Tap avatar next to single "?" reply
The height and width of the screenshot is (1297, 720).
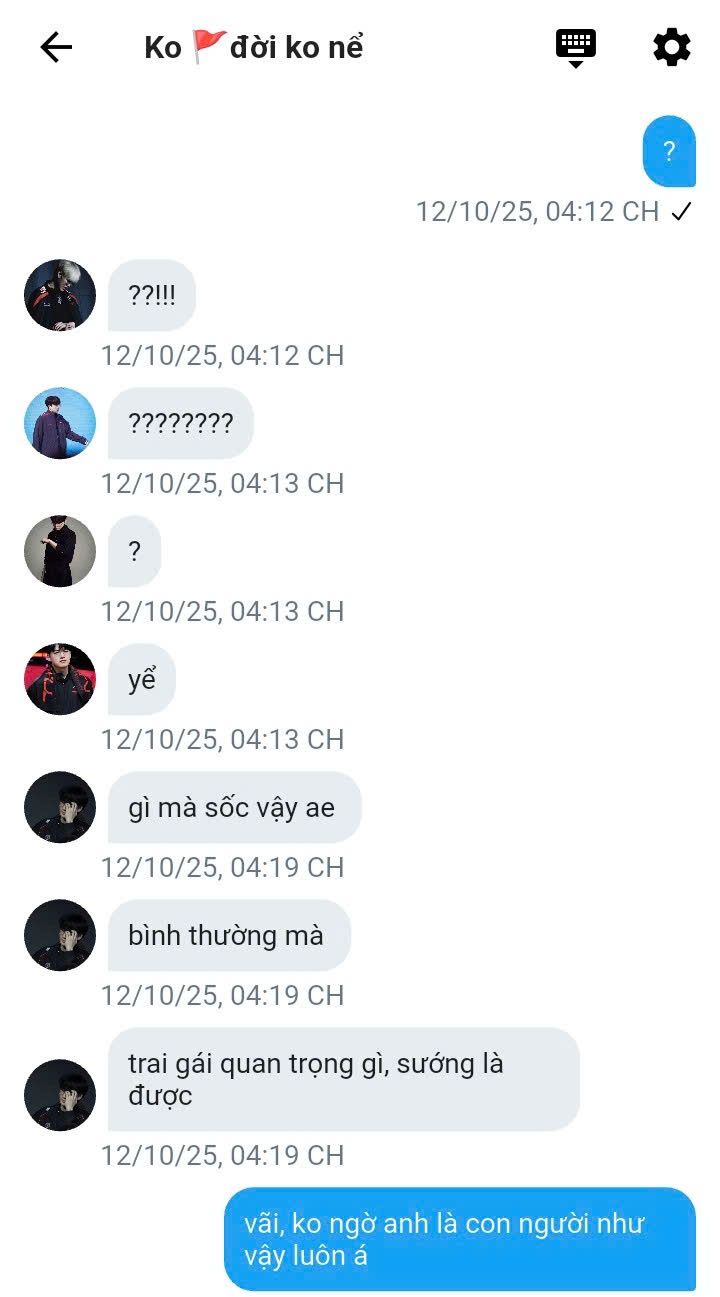[x=60, y=551]
